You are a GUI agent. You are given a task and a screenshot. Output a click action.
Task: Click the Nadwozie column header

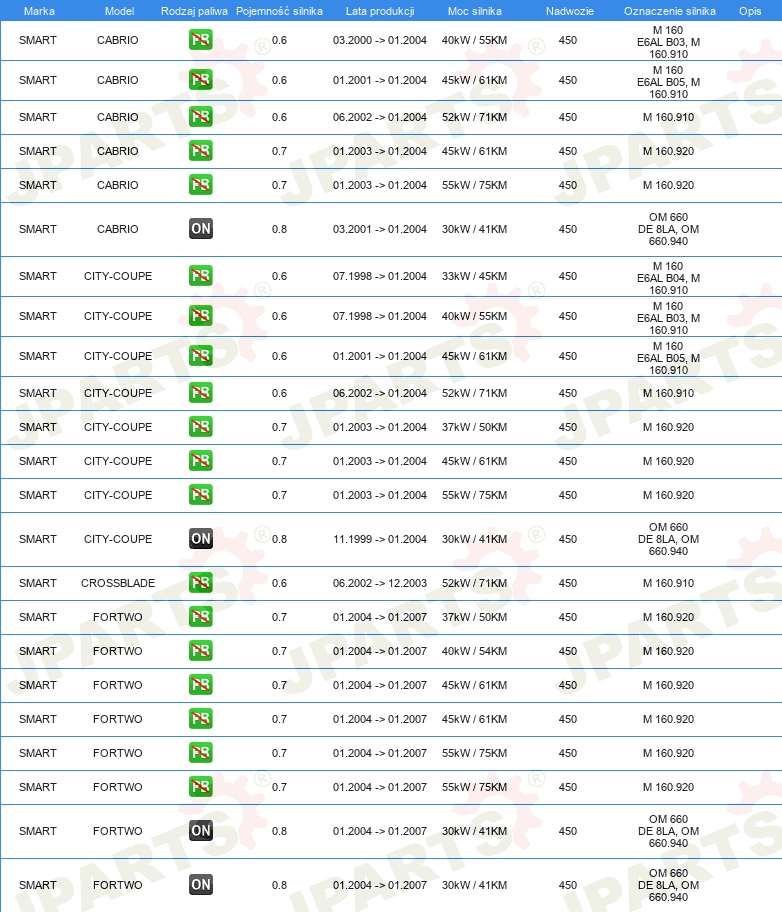click(570, 11)
